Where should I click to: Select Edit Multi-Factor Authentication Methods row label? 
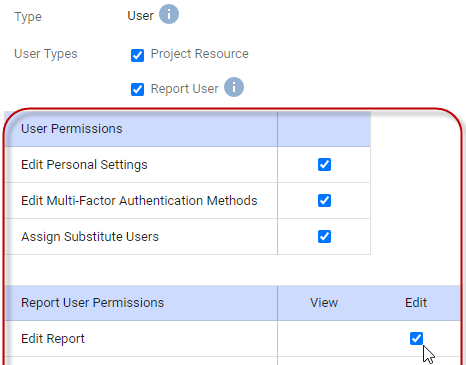(x=139, y=201)
